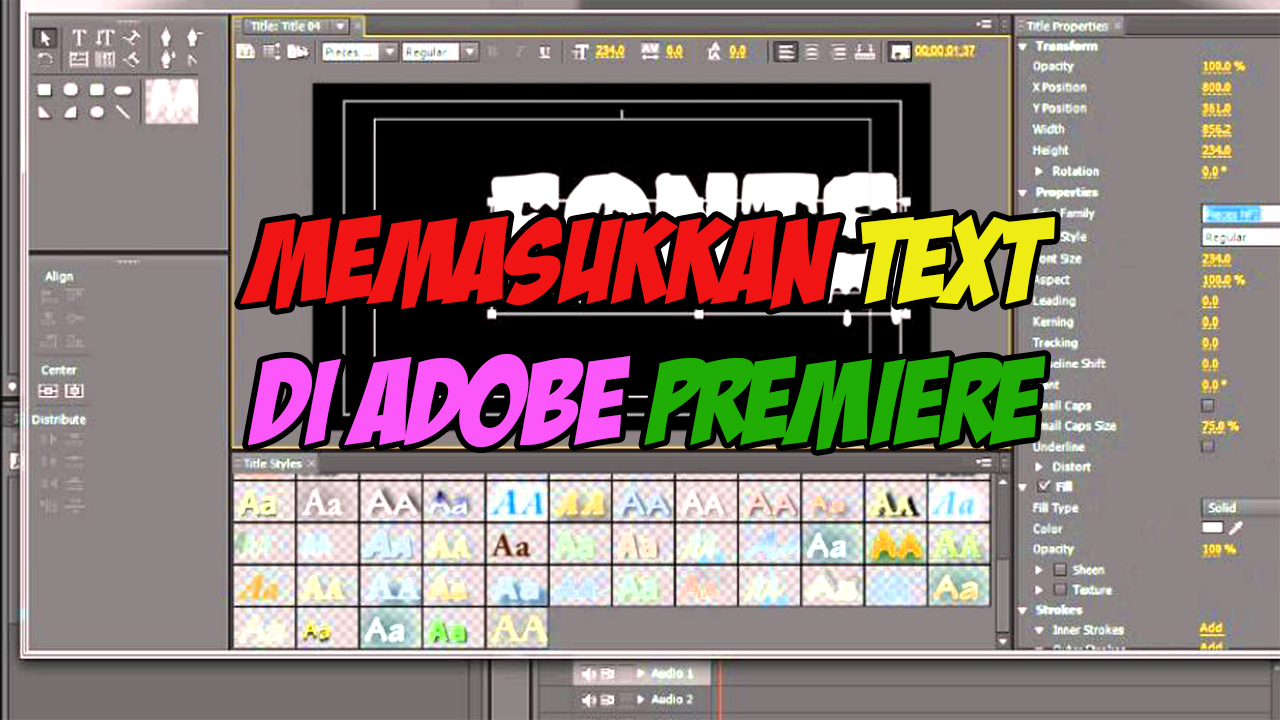This screenshot has width=1280, height=720.
Task: Toggle Audio 2 track output speaker
Action: click(588, 699)
